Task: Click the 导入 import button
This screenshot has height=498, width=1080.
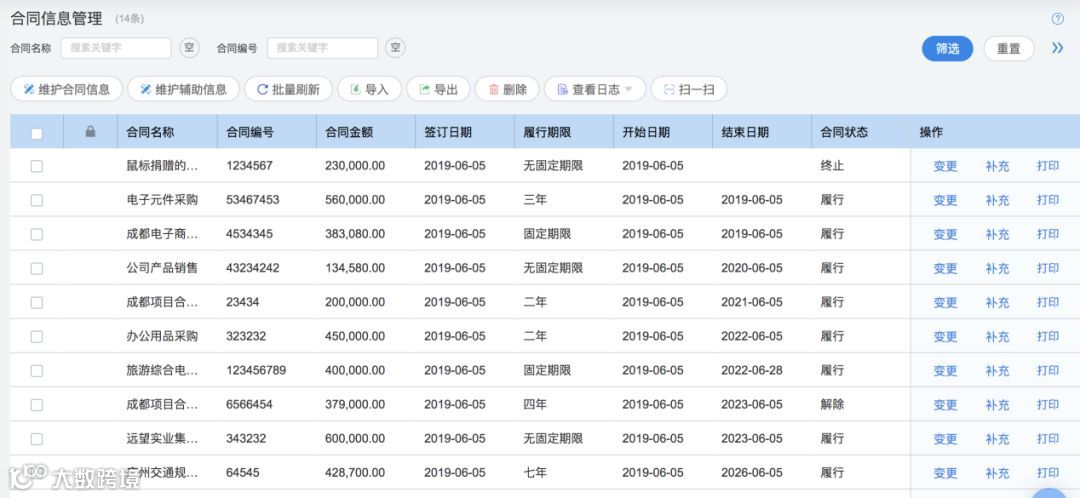Action: tap(370, 89)
